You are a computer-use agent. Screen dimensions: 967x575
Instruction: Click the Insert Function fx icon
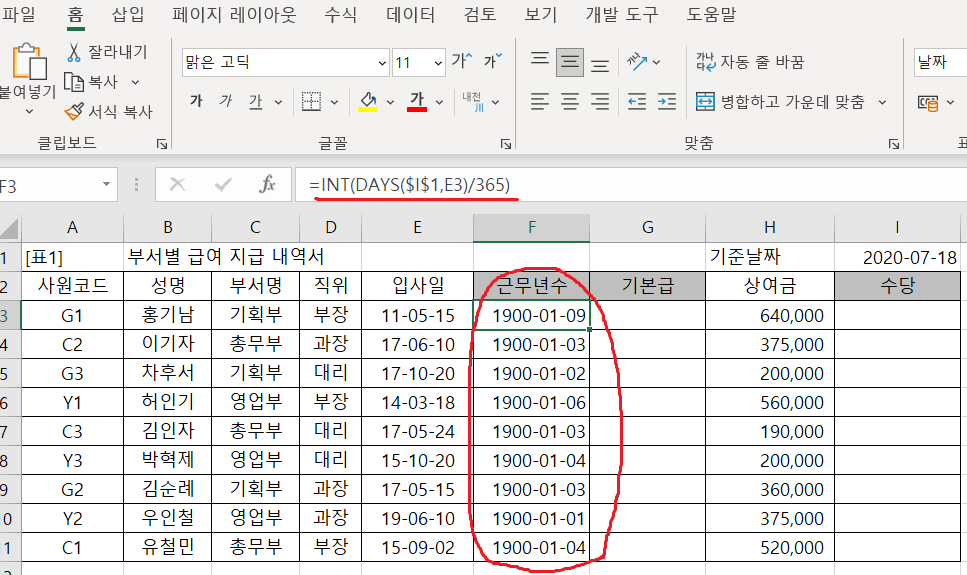tap(267, 185)
